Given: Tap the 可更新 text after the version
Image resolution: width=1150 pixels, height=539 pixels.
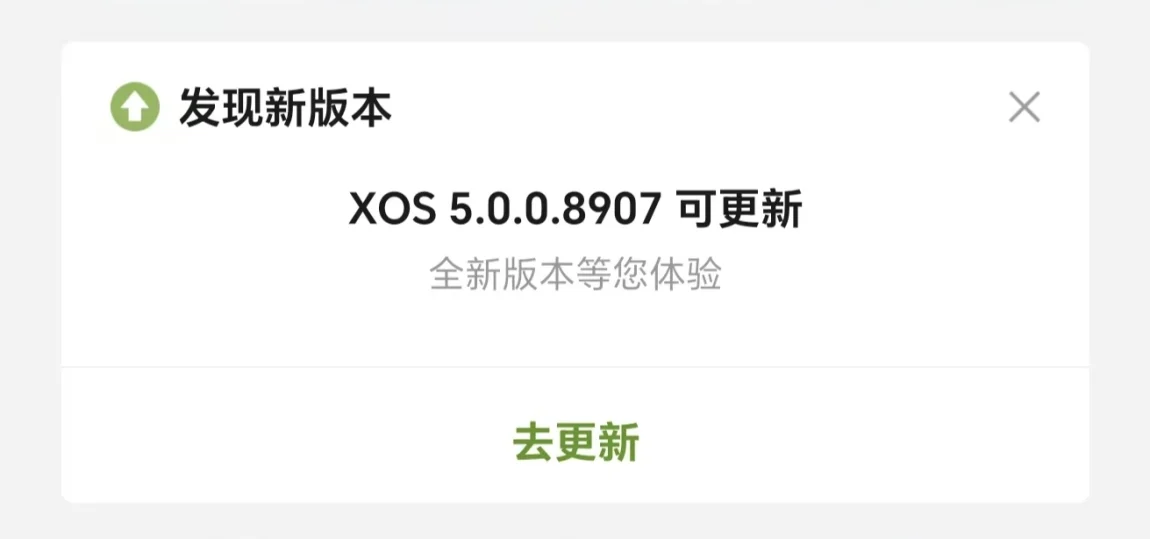Looking at the screenshot, I should [739, 210].
